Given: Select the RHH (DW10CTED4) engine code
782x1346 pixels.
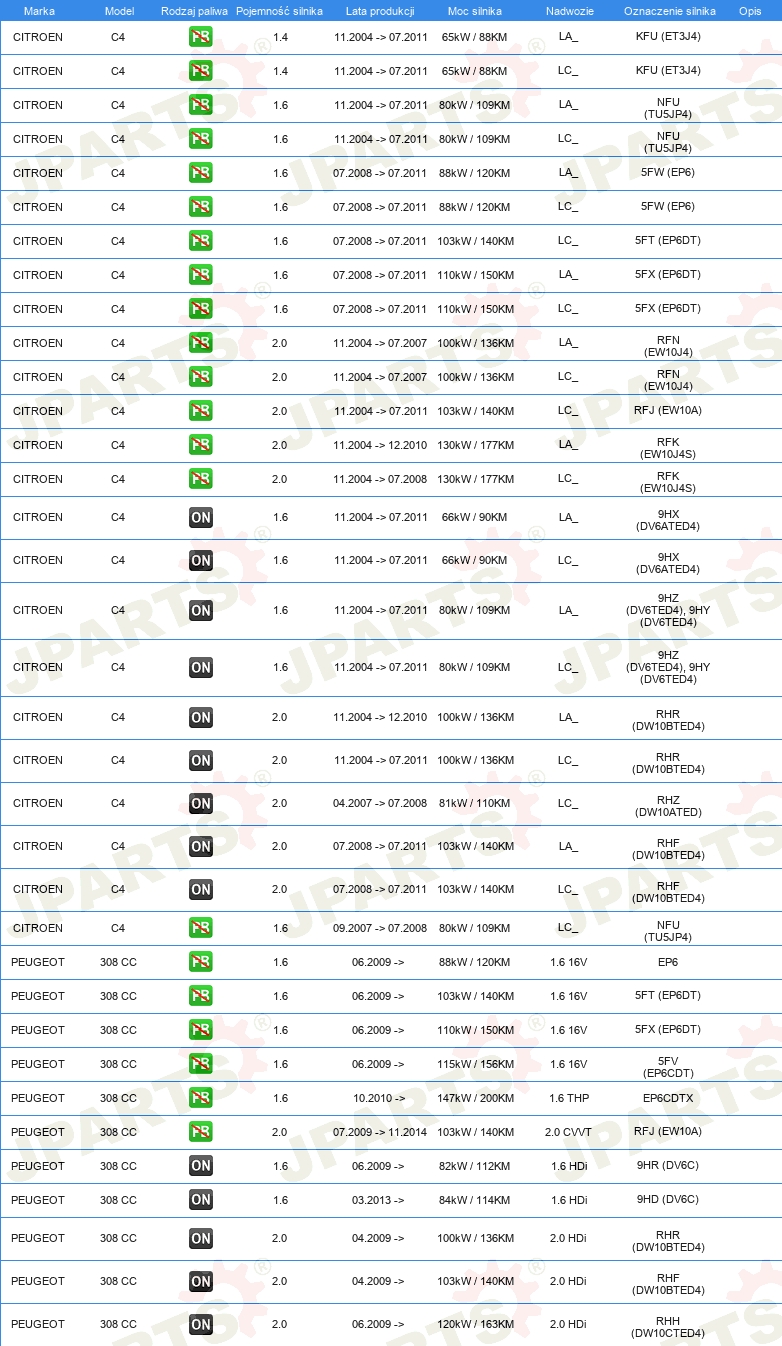Looking at the screenshot, I should click(x=668, y=1327).
